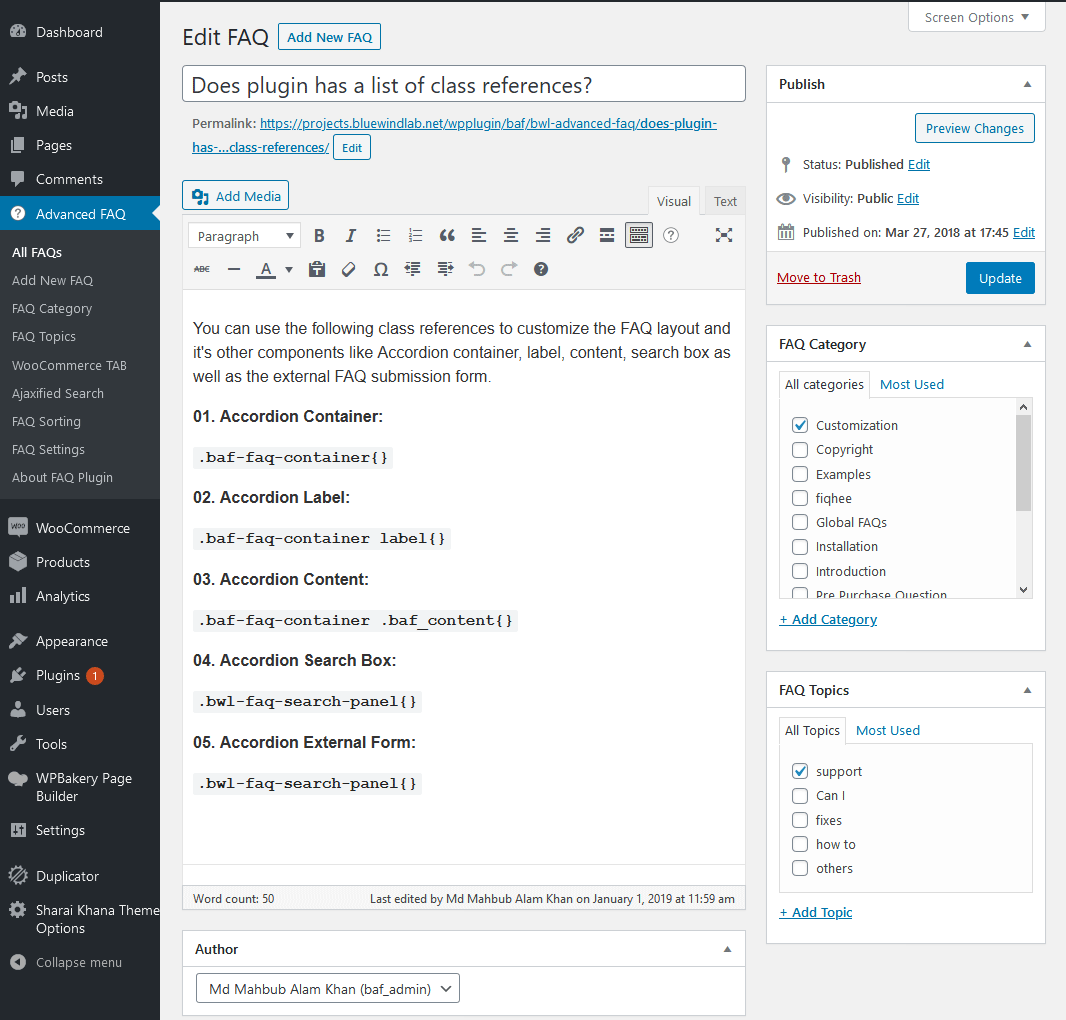
Task: Apply blockquote formatting
Action: click(x=447, y=236)
